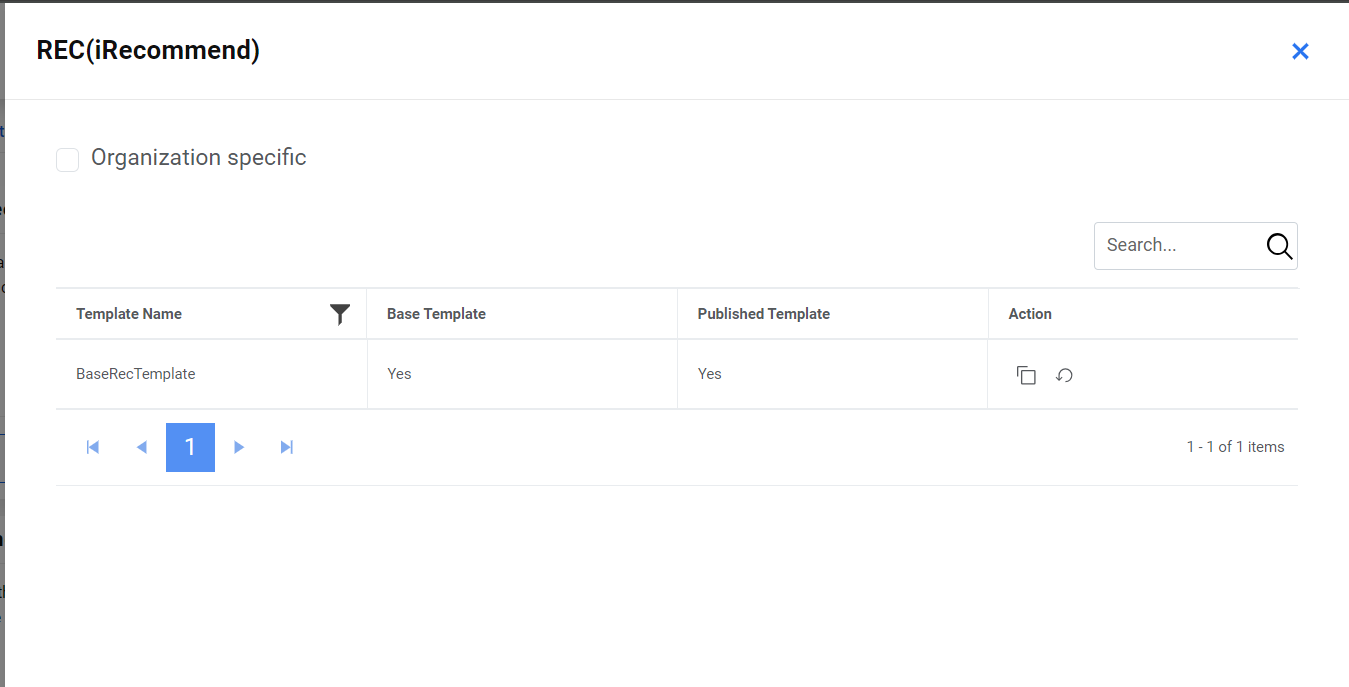Click the Template Name column header
1349x687 pixels.
pos(129,314)
